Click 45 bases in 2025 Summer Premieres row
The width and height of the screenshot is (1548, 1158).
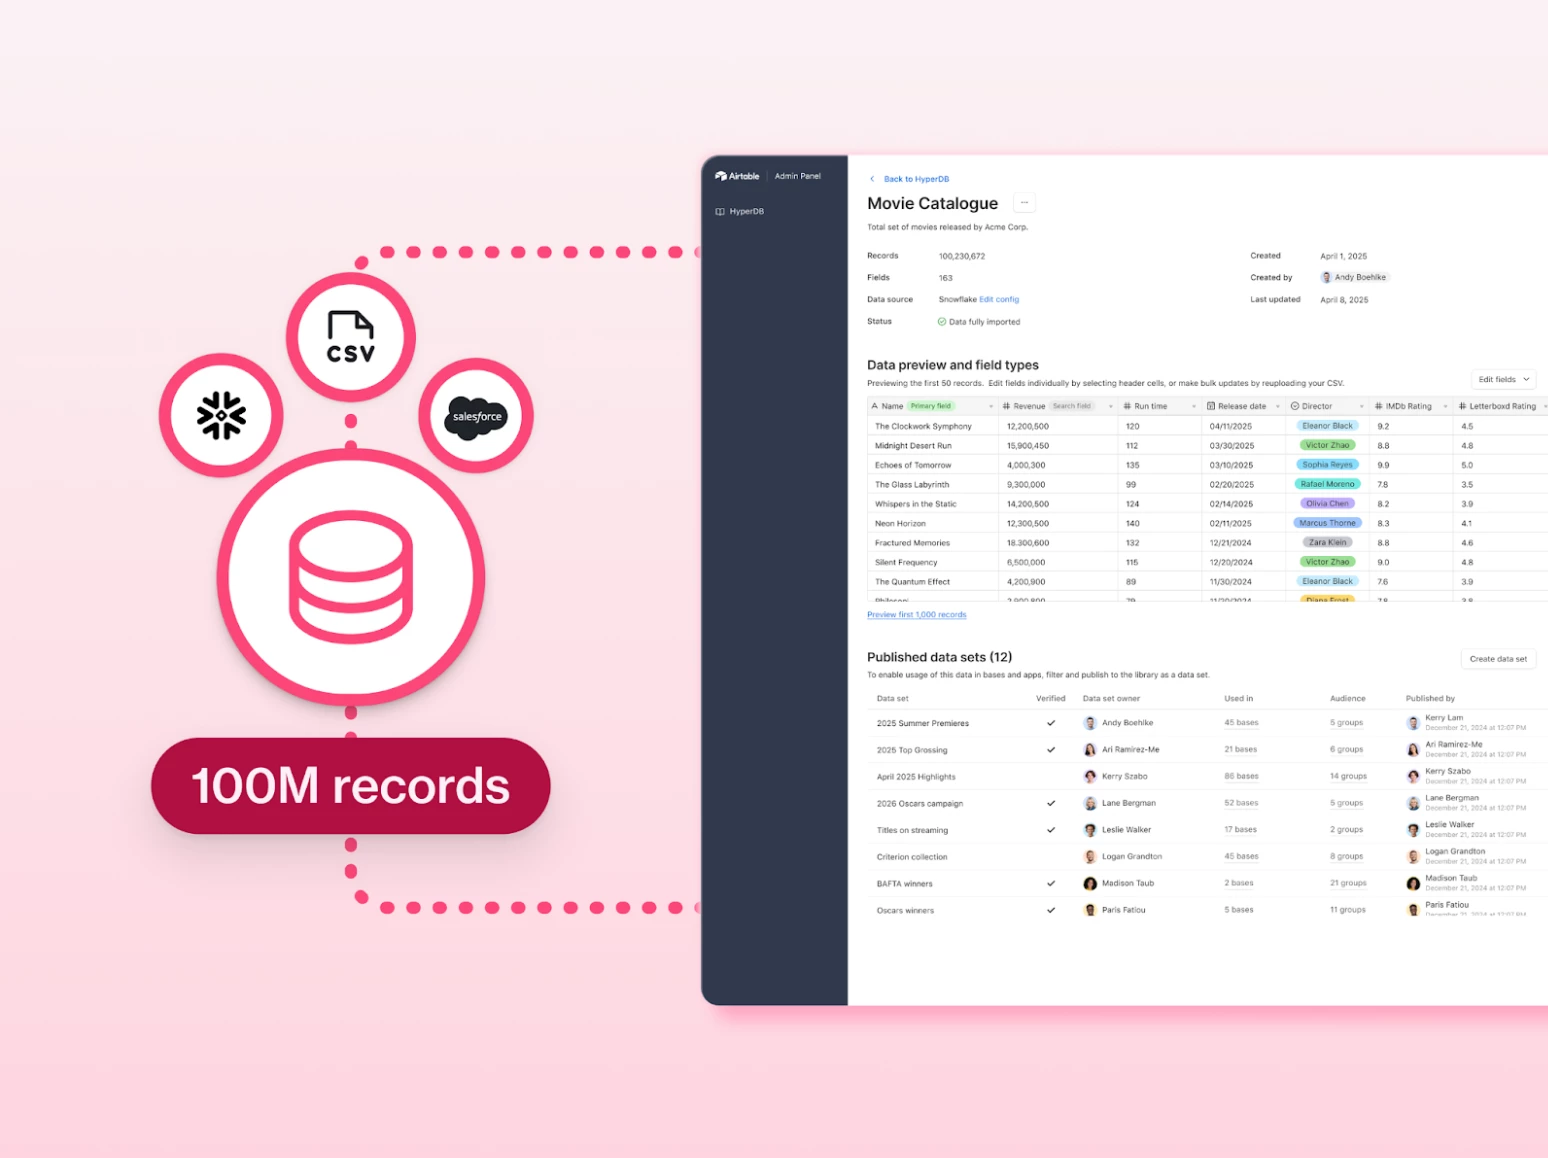1241,723
